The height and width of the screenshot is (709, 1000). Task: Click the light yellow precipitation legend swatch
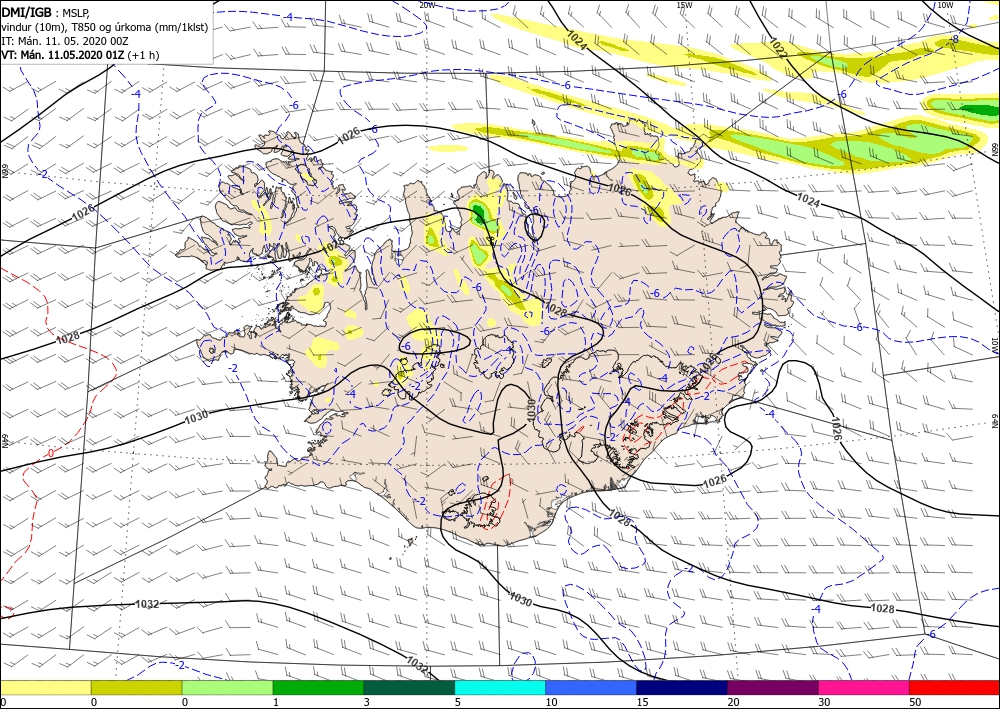(x=46, y=687)
